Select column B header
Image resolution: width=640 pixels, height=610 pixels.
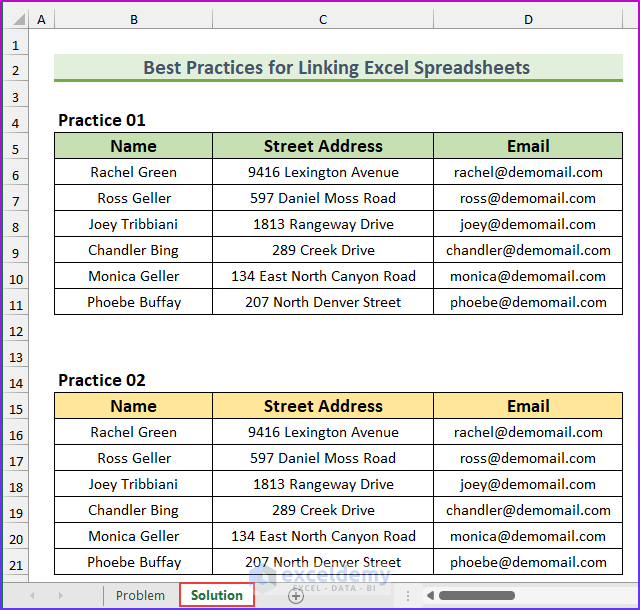(x=133, y=19)
